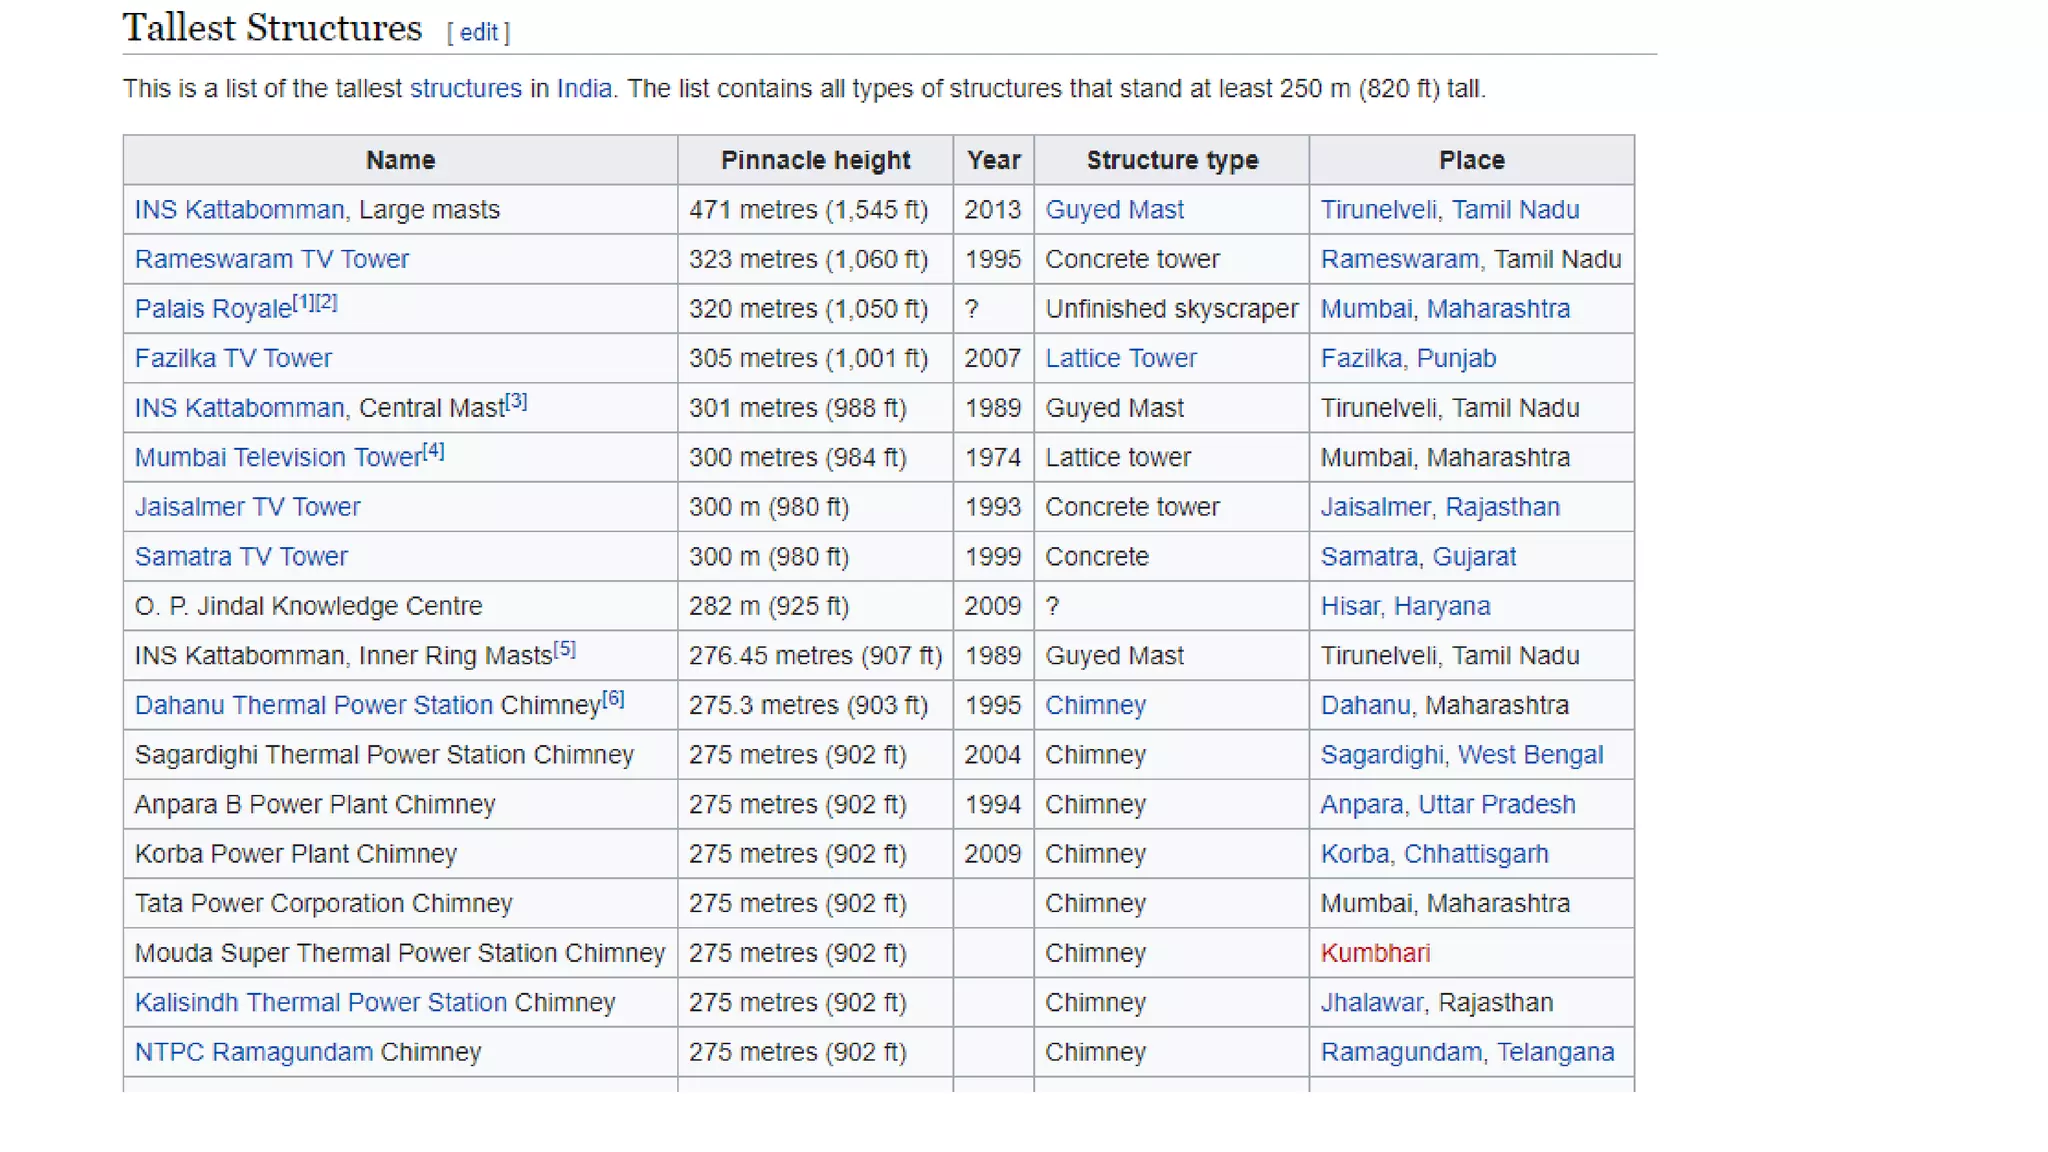Click Mumbai Television Tower link
The width and height of the screenshot is (2048, 1152).
coord(278,457)
